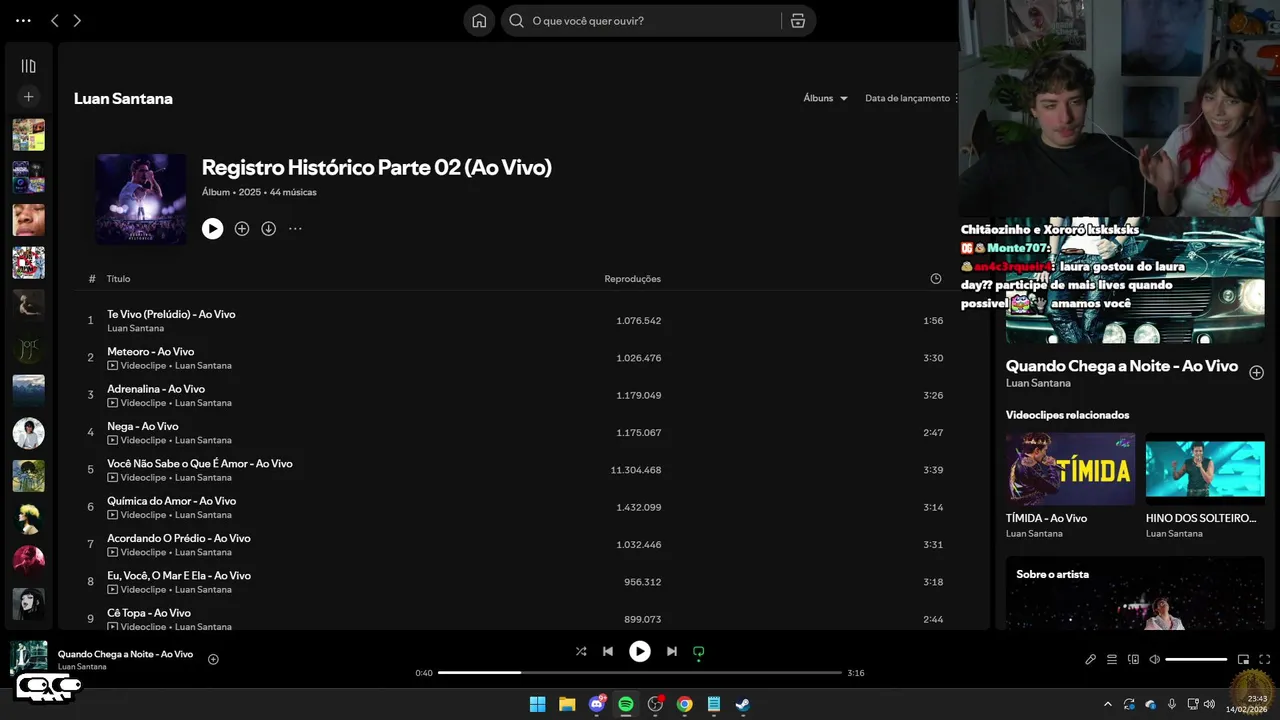The width and height of the screenshot is (1280, 720).
Task: Add 'Quando Chega a Noite' in right panel
Action: (x=1257, y=373)
